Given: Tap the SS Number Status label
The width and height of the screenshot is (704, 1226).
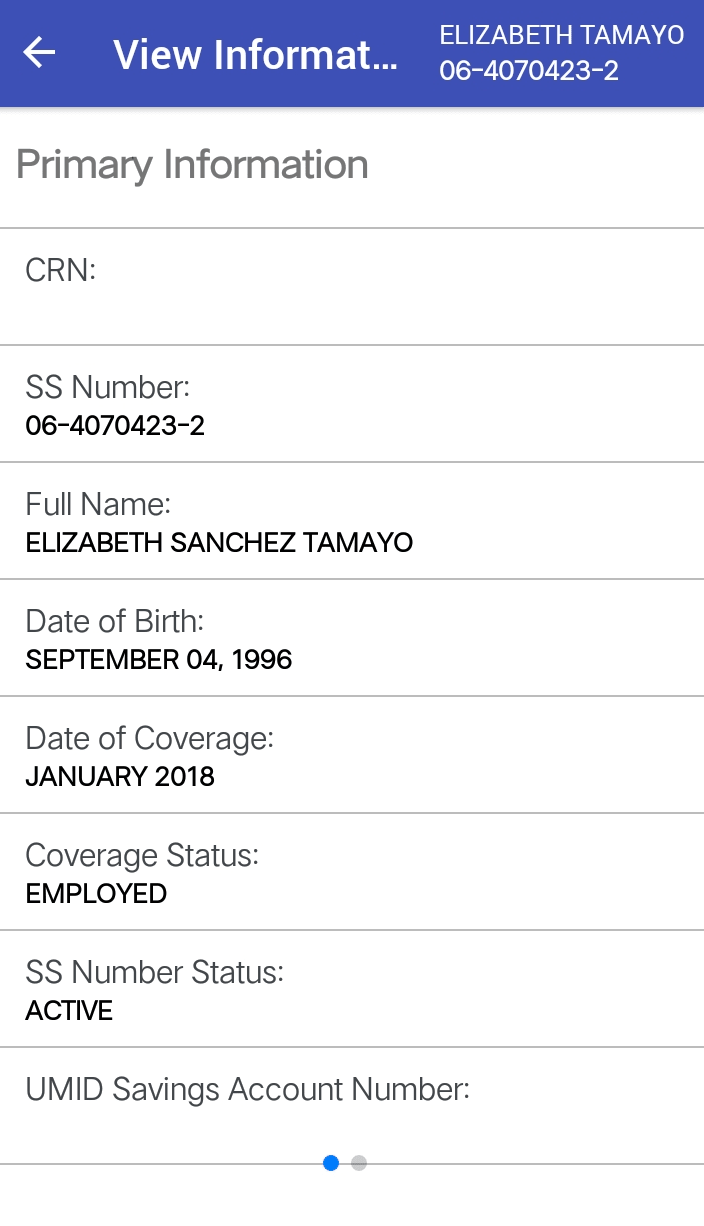Looking at the screenshot, I should click(154, 972).
